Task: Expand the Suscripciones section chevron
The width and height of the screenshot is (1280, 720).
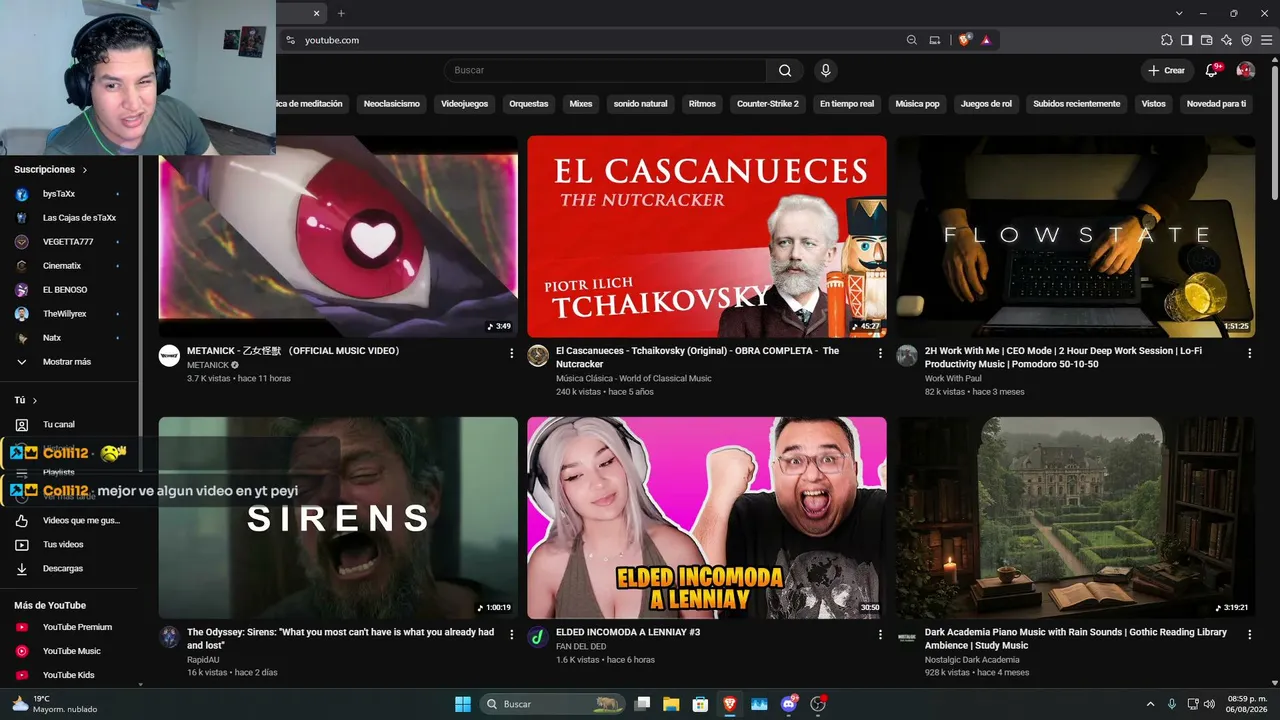Action: coord(85,170)
